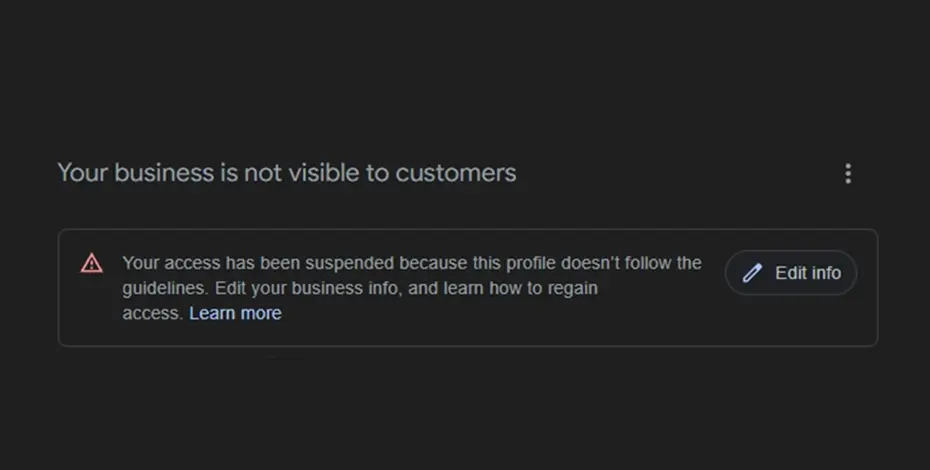Click the 'Edit info' label text
930x470 pixels.
808,273
